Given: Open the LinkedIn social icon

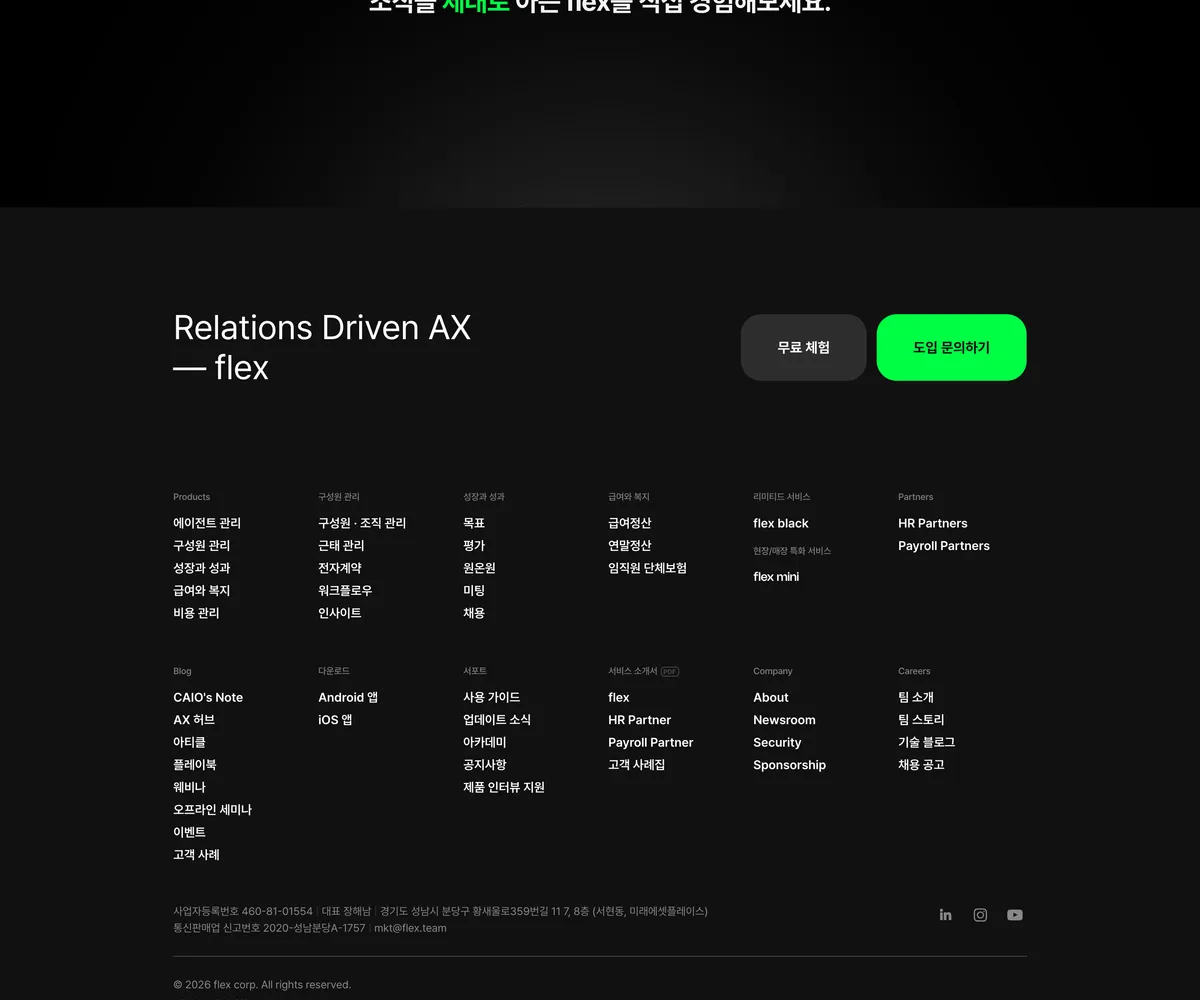Looking at the screenshot, I should [x=945, y=915].
